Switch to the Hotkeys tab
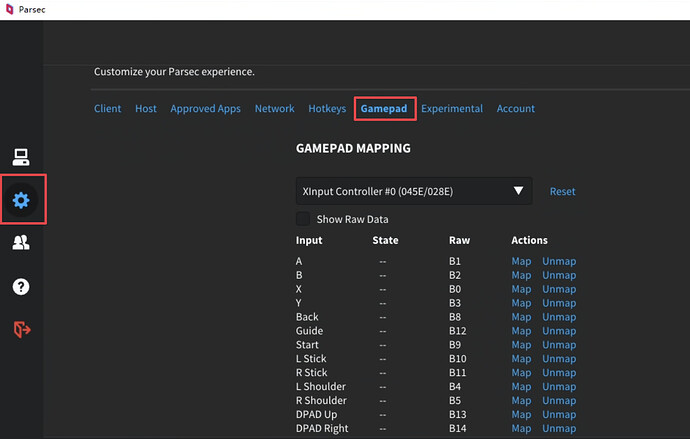 [327, 109]
